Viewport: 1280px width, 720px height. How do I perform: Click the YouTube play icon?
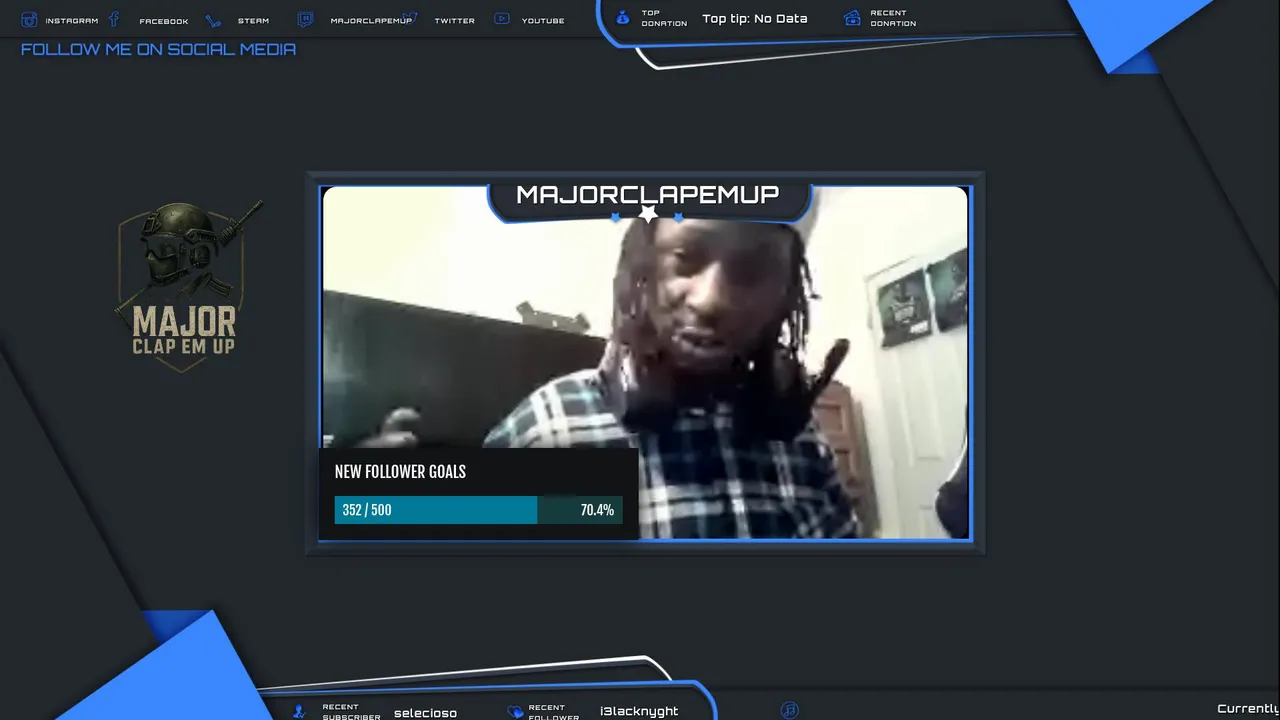coord(502,19)
